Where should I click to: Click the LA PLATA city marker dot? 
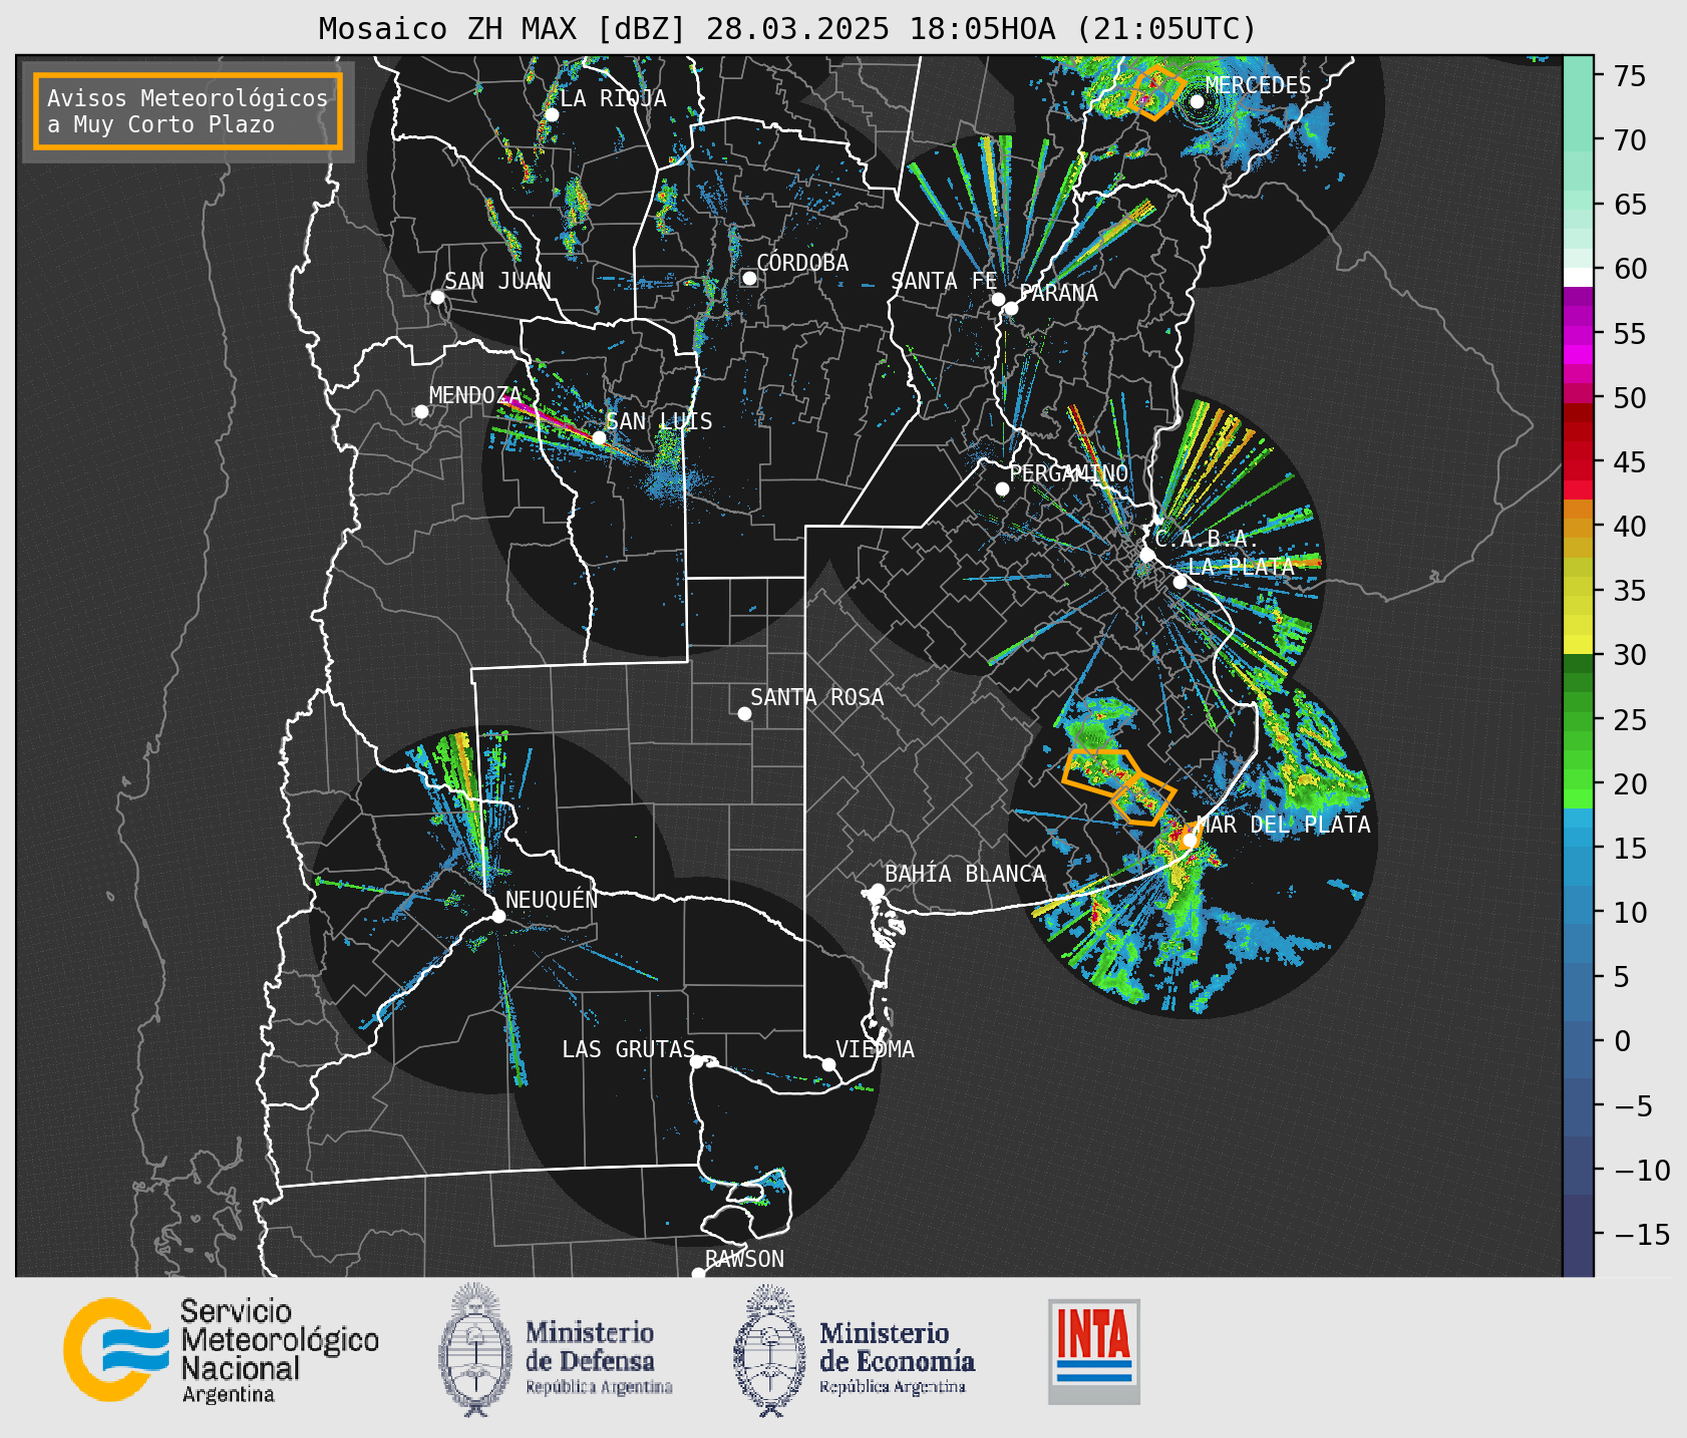pos(1180,582)
